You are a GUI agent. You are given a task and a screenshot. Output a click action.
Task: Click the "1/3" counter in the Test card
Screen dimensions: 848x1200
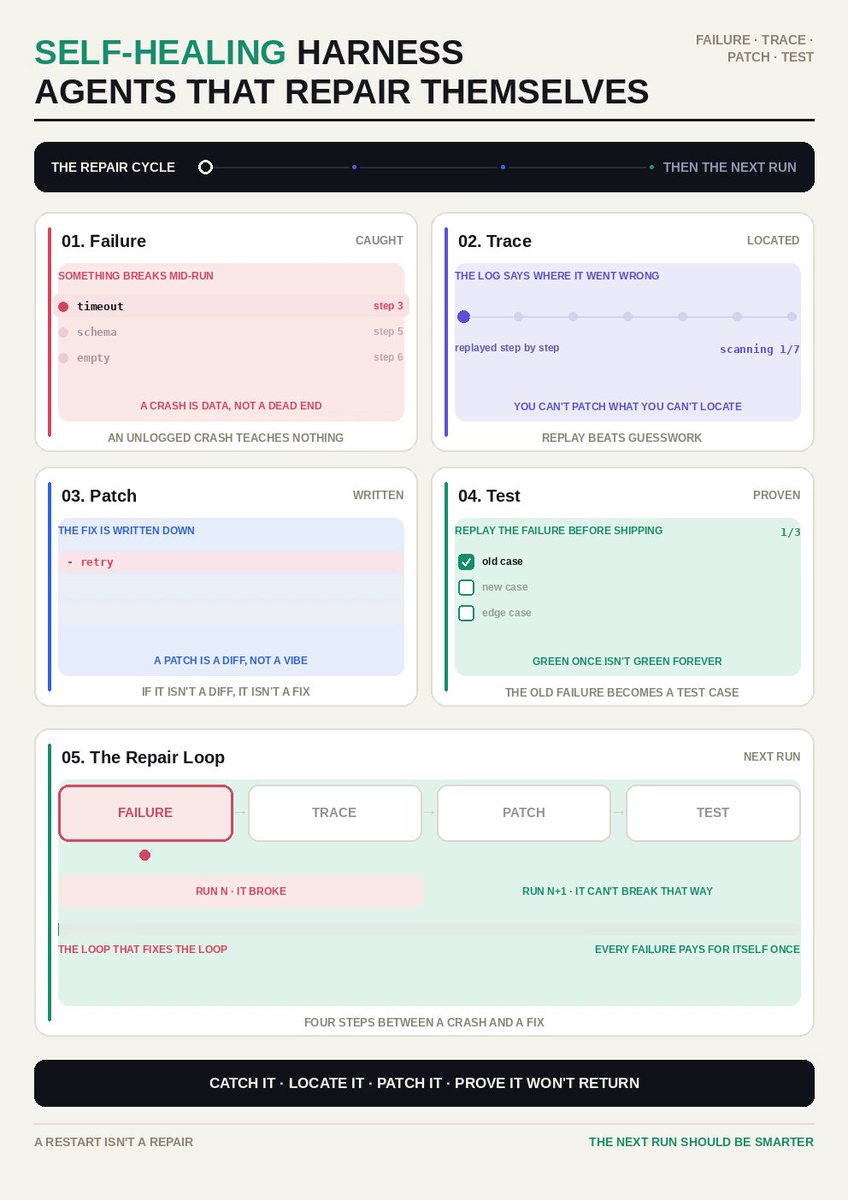[790, 532]
